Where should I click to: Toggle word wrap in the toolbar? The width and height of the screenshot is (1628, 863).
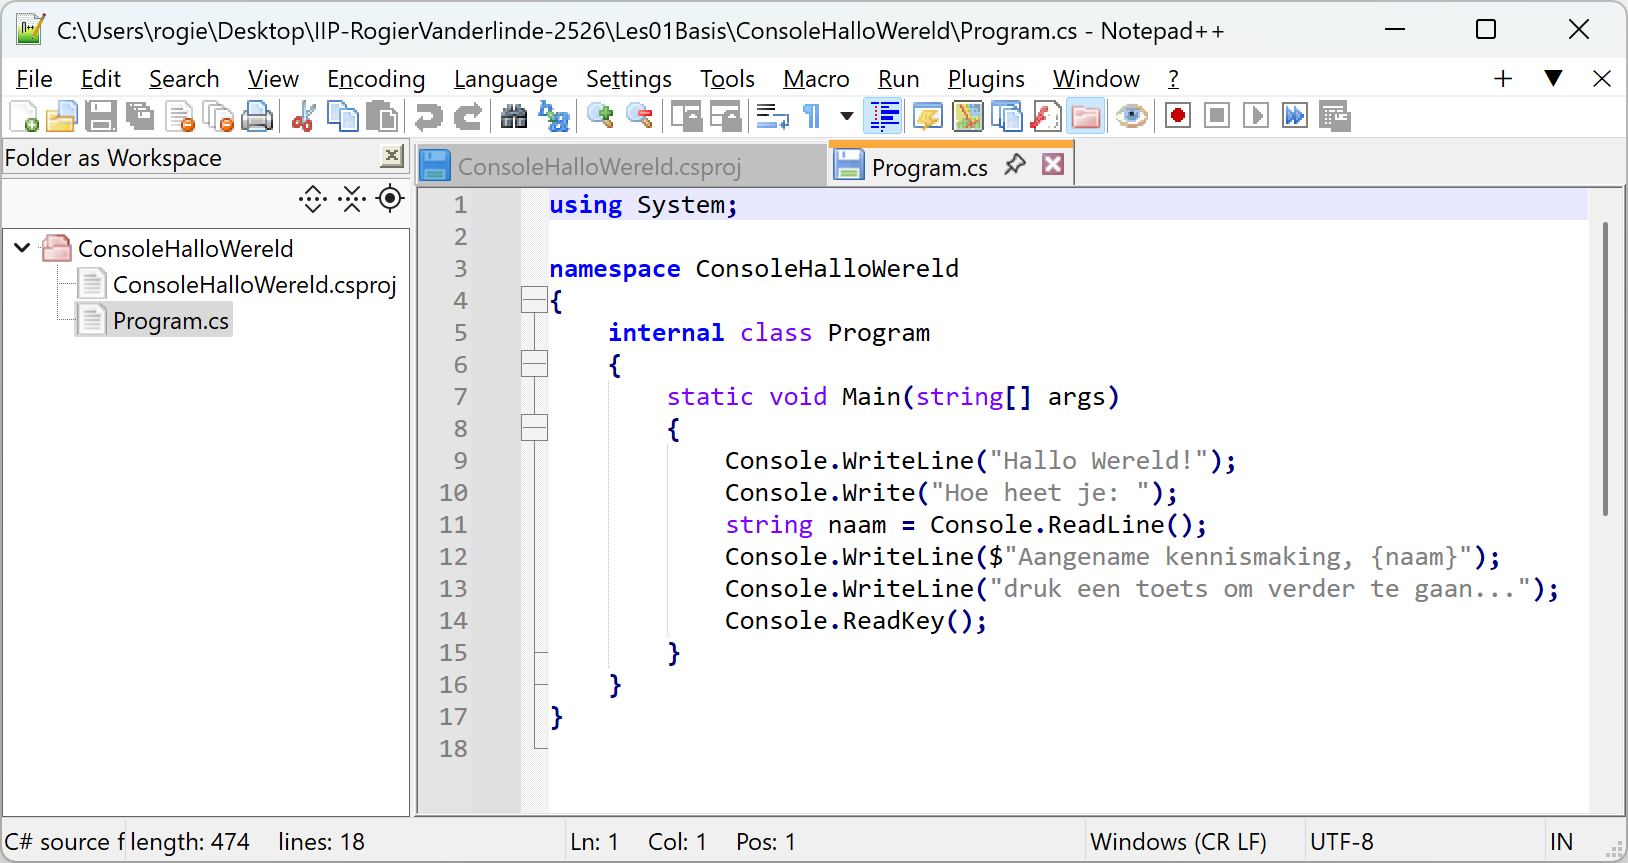point(772,117)
